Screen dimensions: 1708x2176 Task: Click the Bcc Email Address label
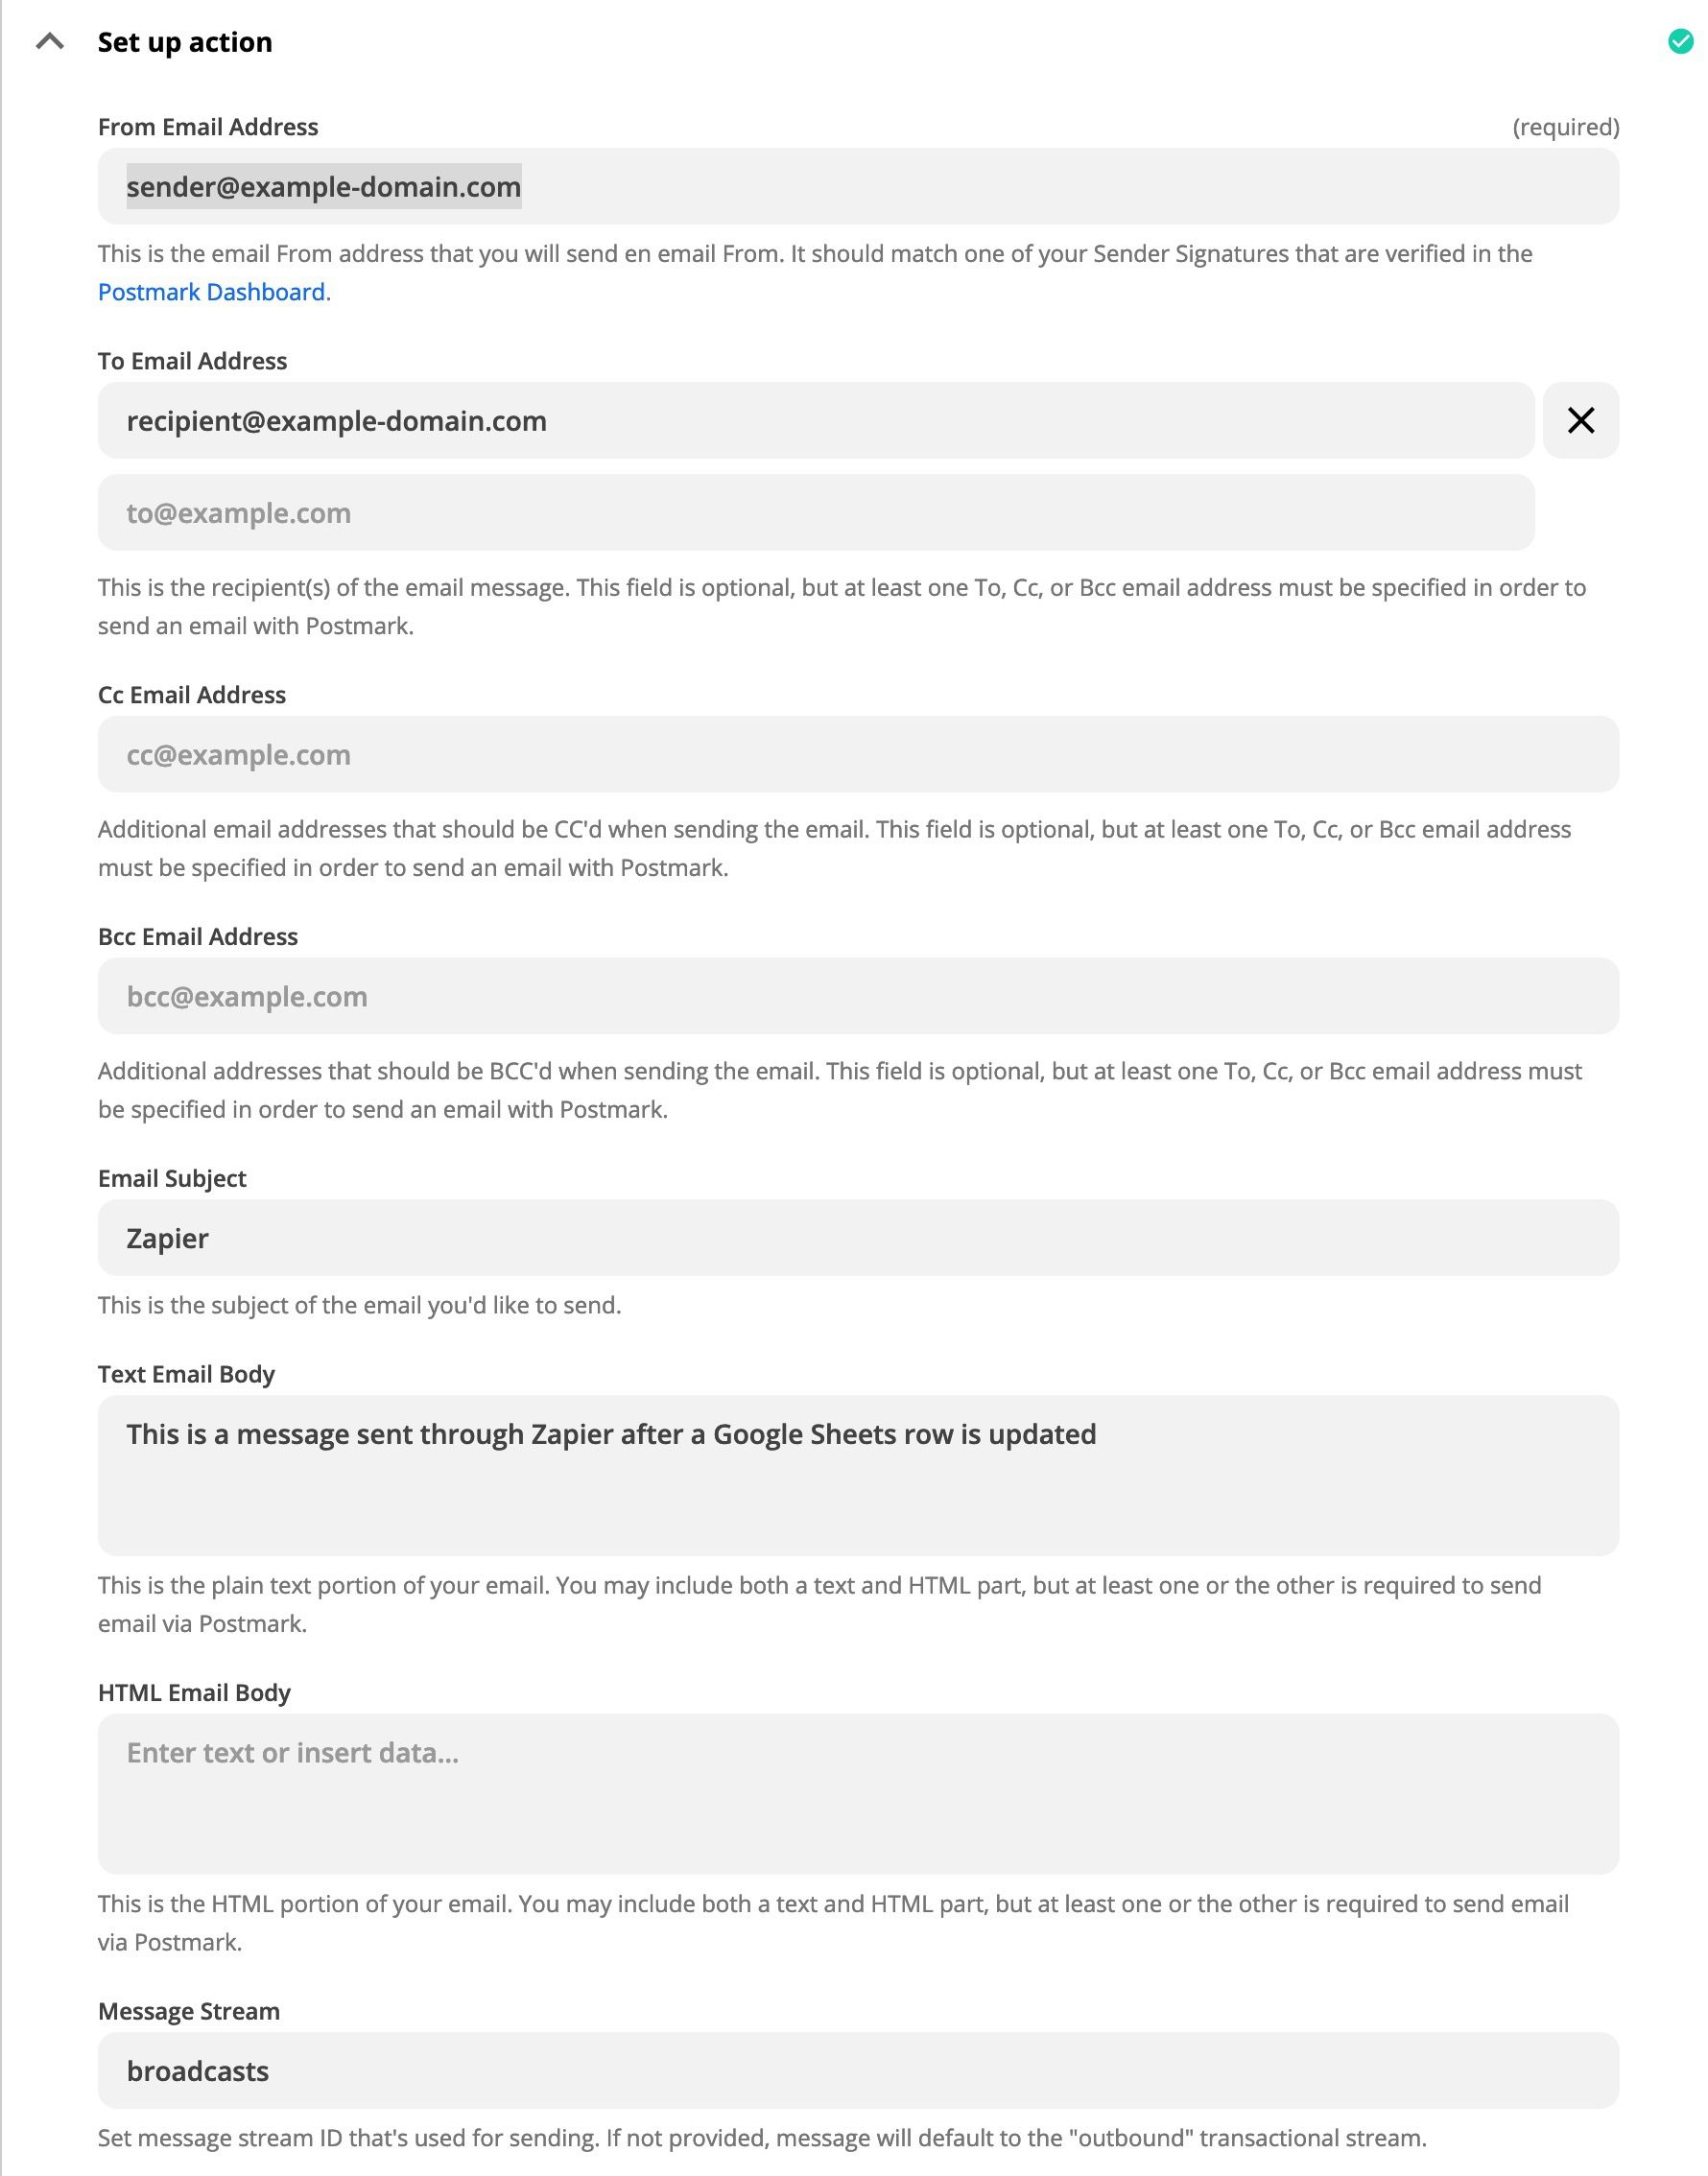click(x=198, y=937)
